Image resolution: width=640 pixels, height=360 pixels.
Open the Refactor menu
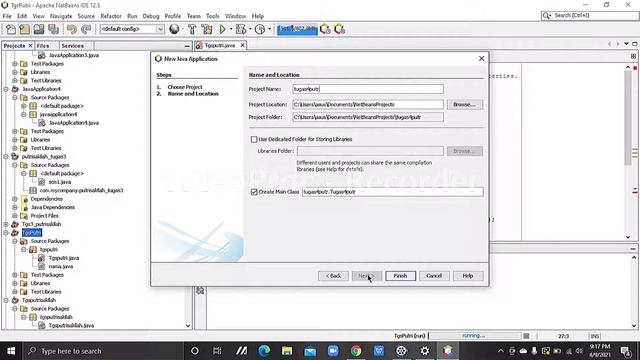tap(111, 16)
